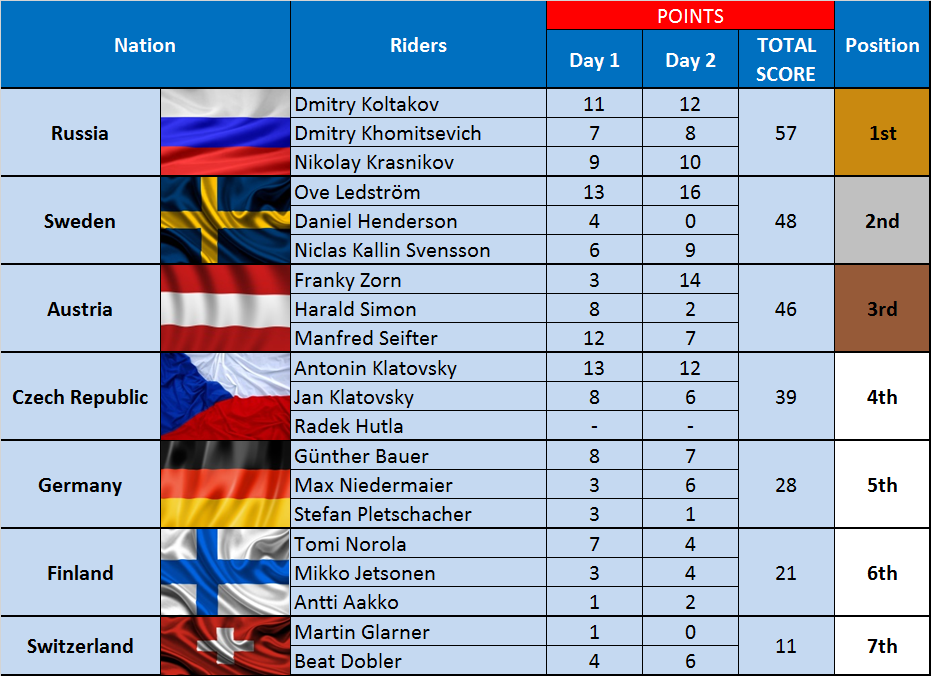
Task: Click the Czech Republic flag image
Action: tap(225, 397)
